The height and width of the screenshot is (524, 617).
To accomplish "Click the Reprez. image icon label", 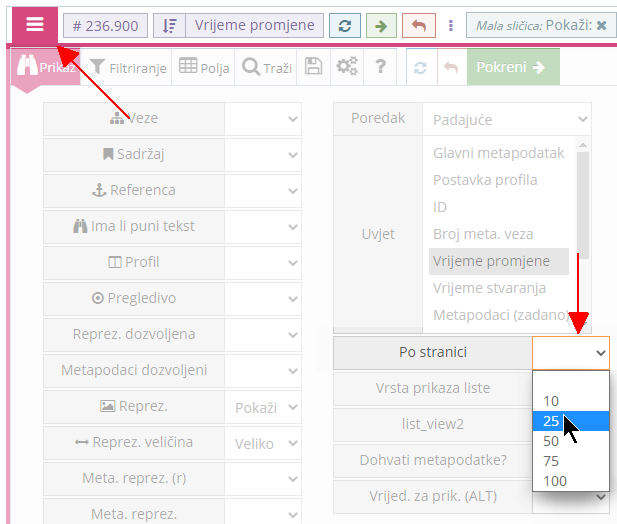I will 134,406.
